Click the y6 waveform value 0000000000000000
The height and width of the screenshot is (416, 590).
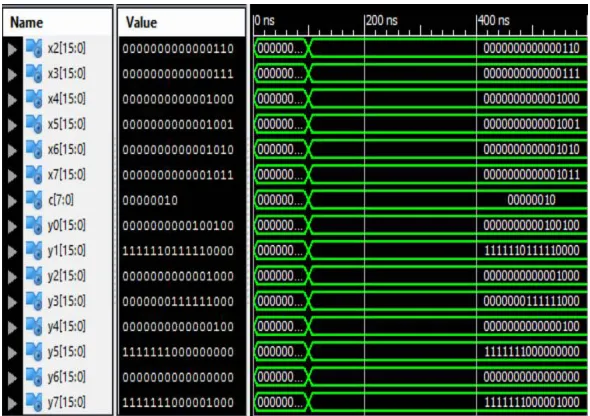click(531, 377)
